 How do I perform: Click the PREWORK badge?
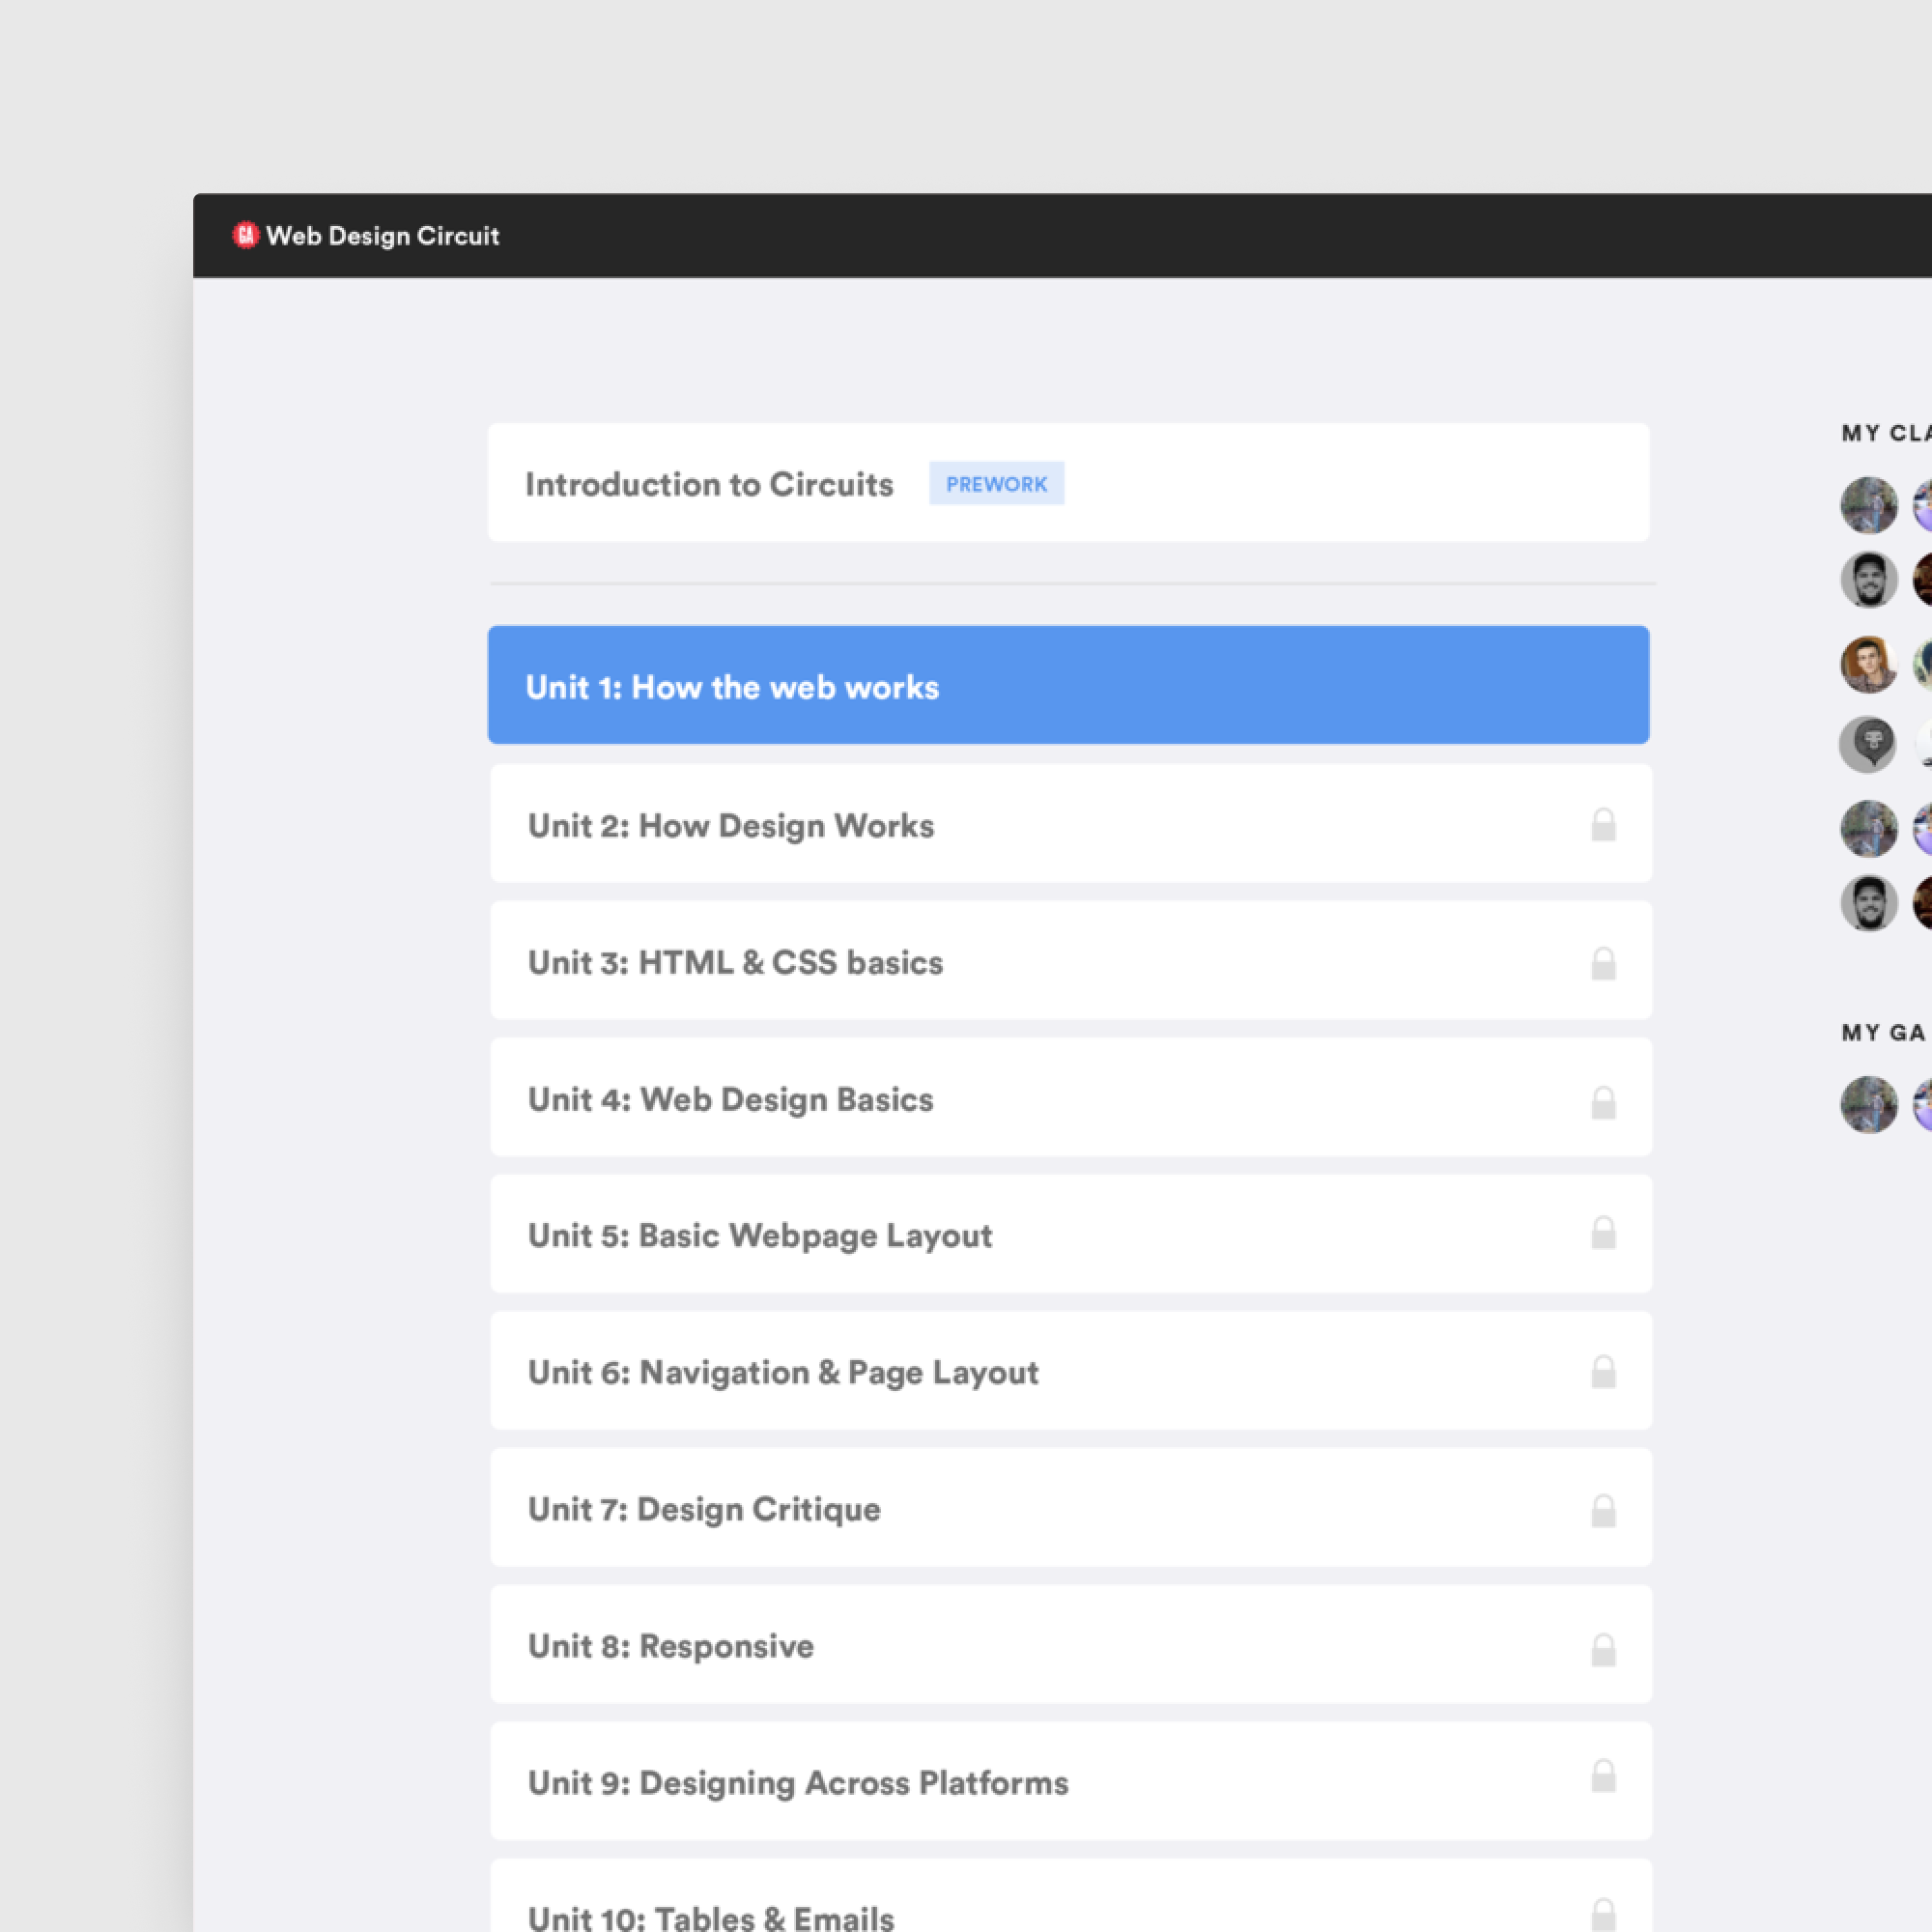(x=996, y=484)
